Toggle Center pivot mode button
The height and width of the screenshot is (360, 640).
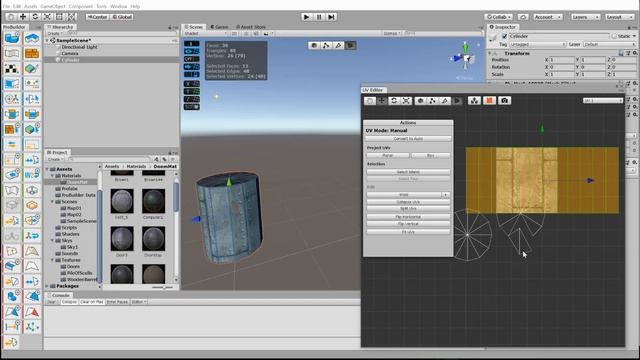point(97,17)
